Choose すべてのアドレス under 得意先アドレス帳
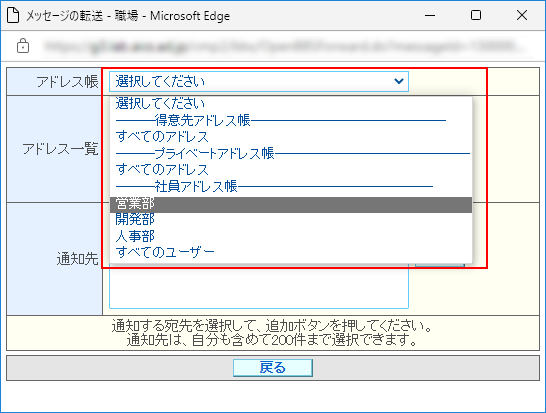Image resolution: width=546 pixels, height=413 pixels. [x=291, y=137]
